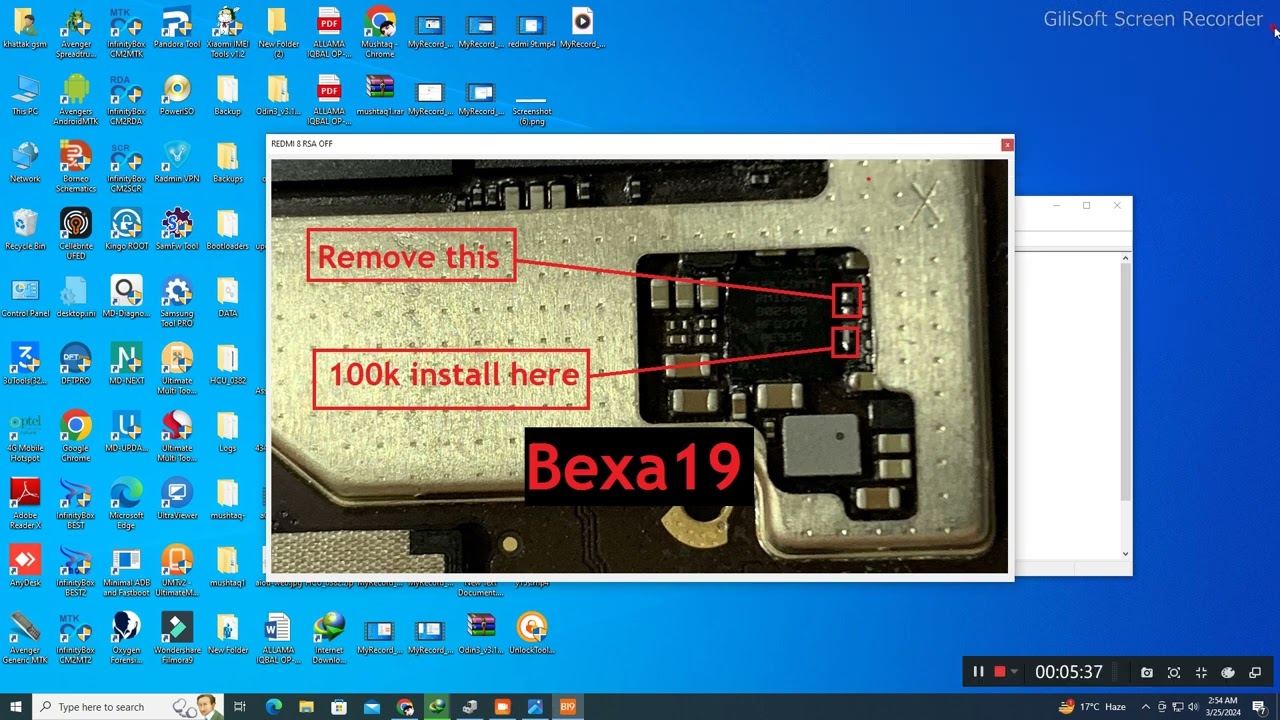
Task: Select Oxygen Forensic desktop icon
Action: click(126, 638)
